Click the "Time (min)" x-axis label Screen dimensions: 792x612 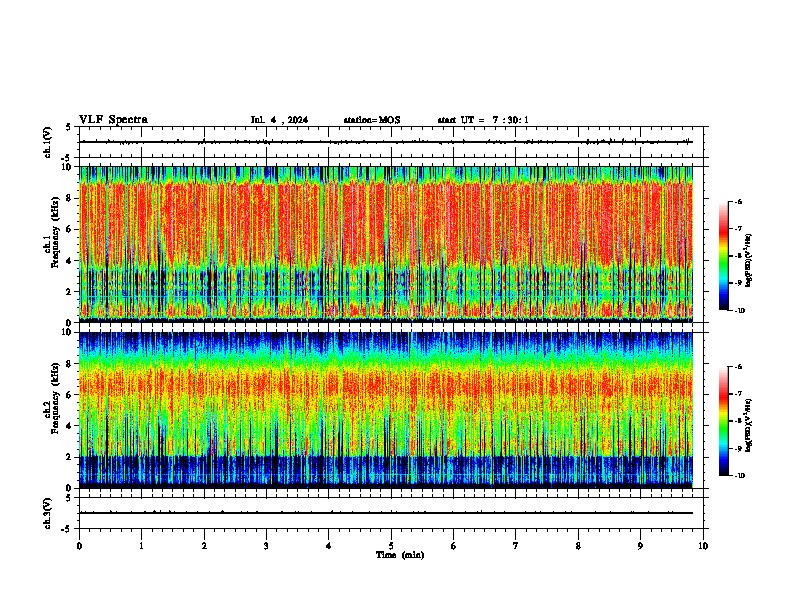pos(400,555)
